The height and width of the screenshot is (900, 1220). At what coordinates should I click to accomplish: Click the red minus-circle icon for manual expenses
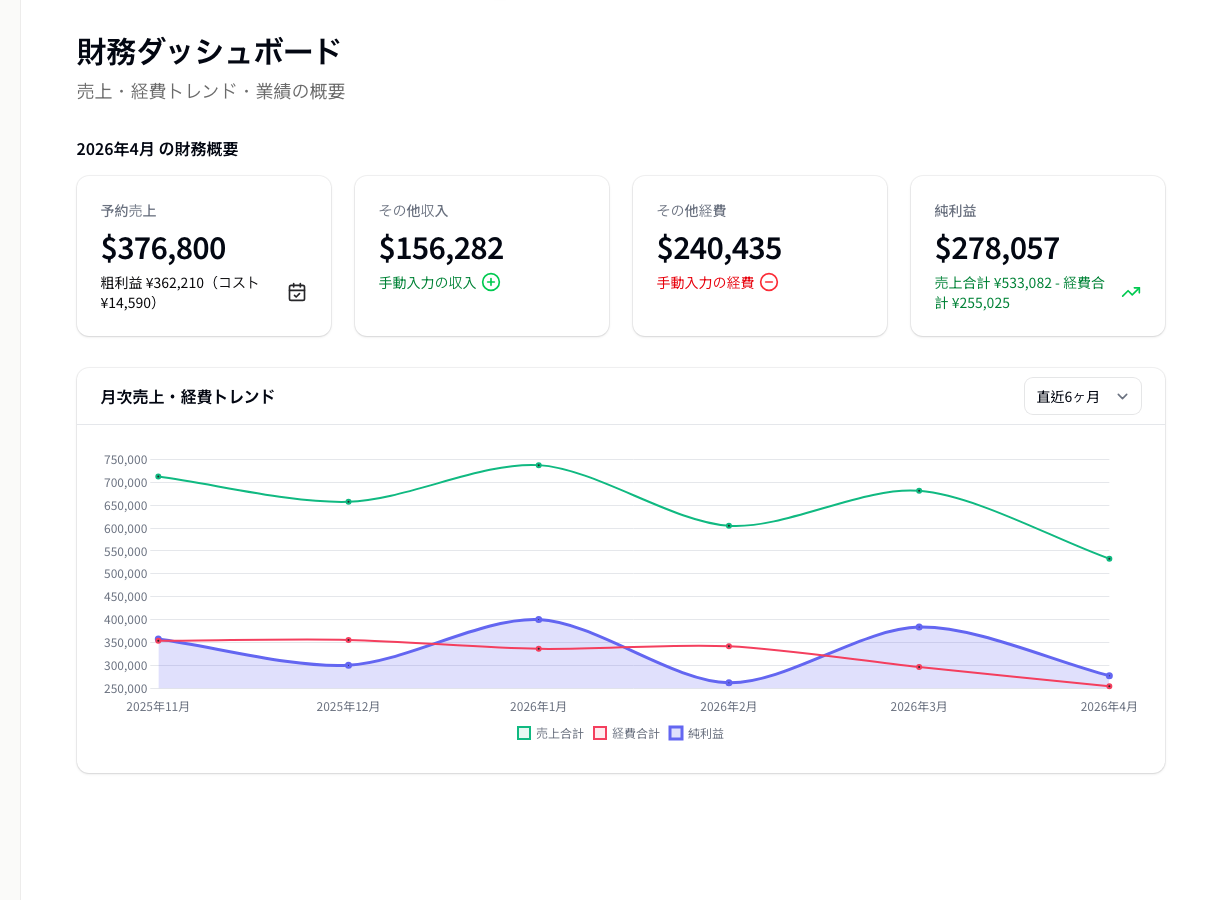pyautogui.click(x=768, y=282)
